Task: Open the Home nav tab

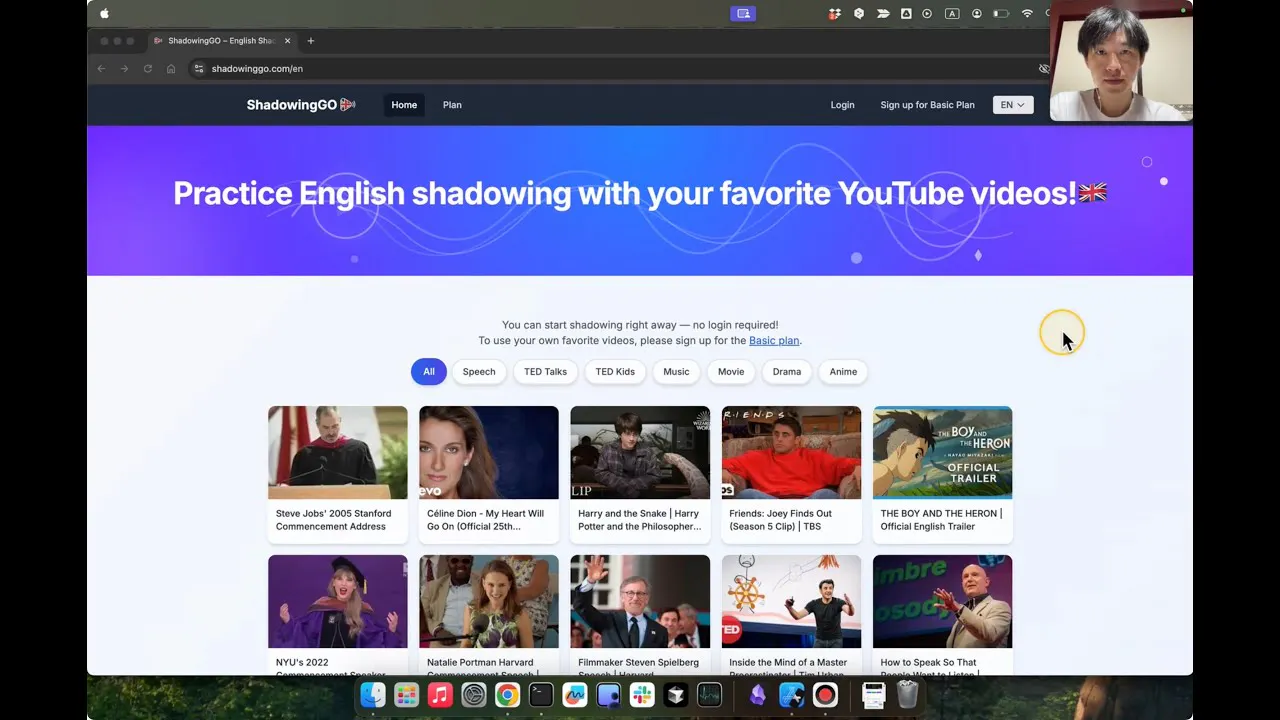Action: (x=404, y=105)
